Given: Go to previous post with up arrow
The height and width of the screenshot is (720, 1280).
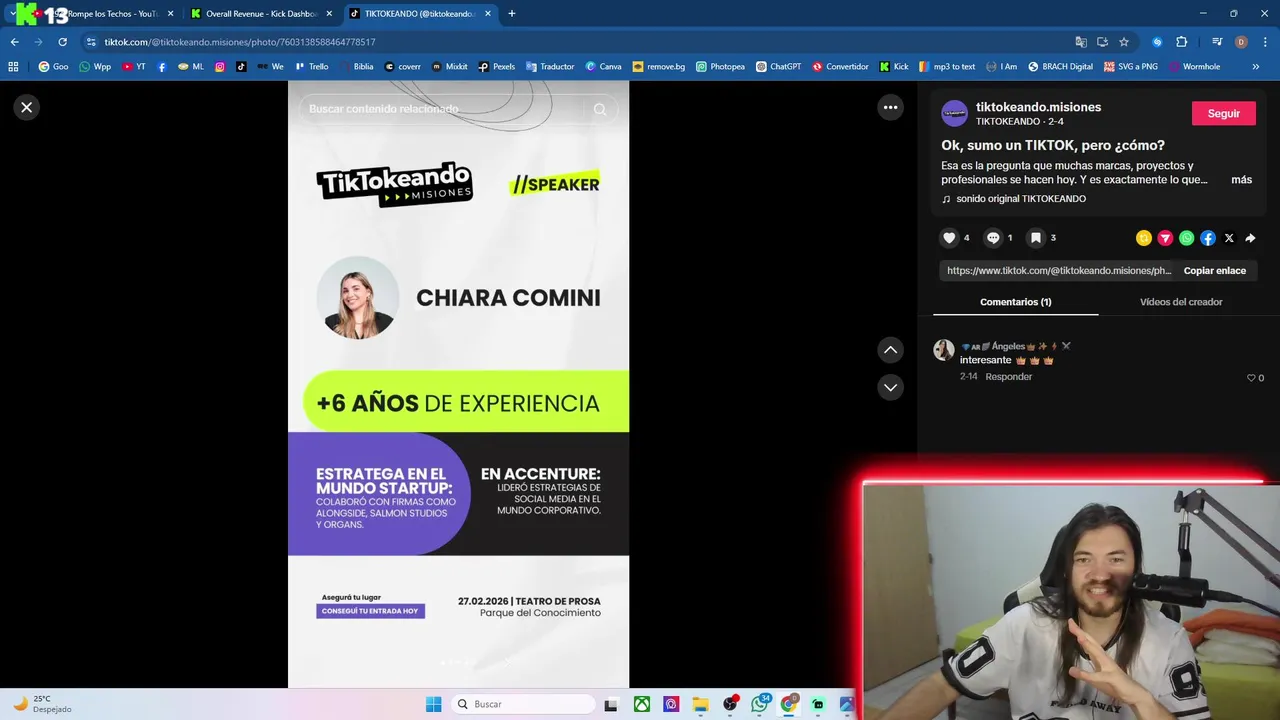Looking at the screenshot, I should point(890,349).
